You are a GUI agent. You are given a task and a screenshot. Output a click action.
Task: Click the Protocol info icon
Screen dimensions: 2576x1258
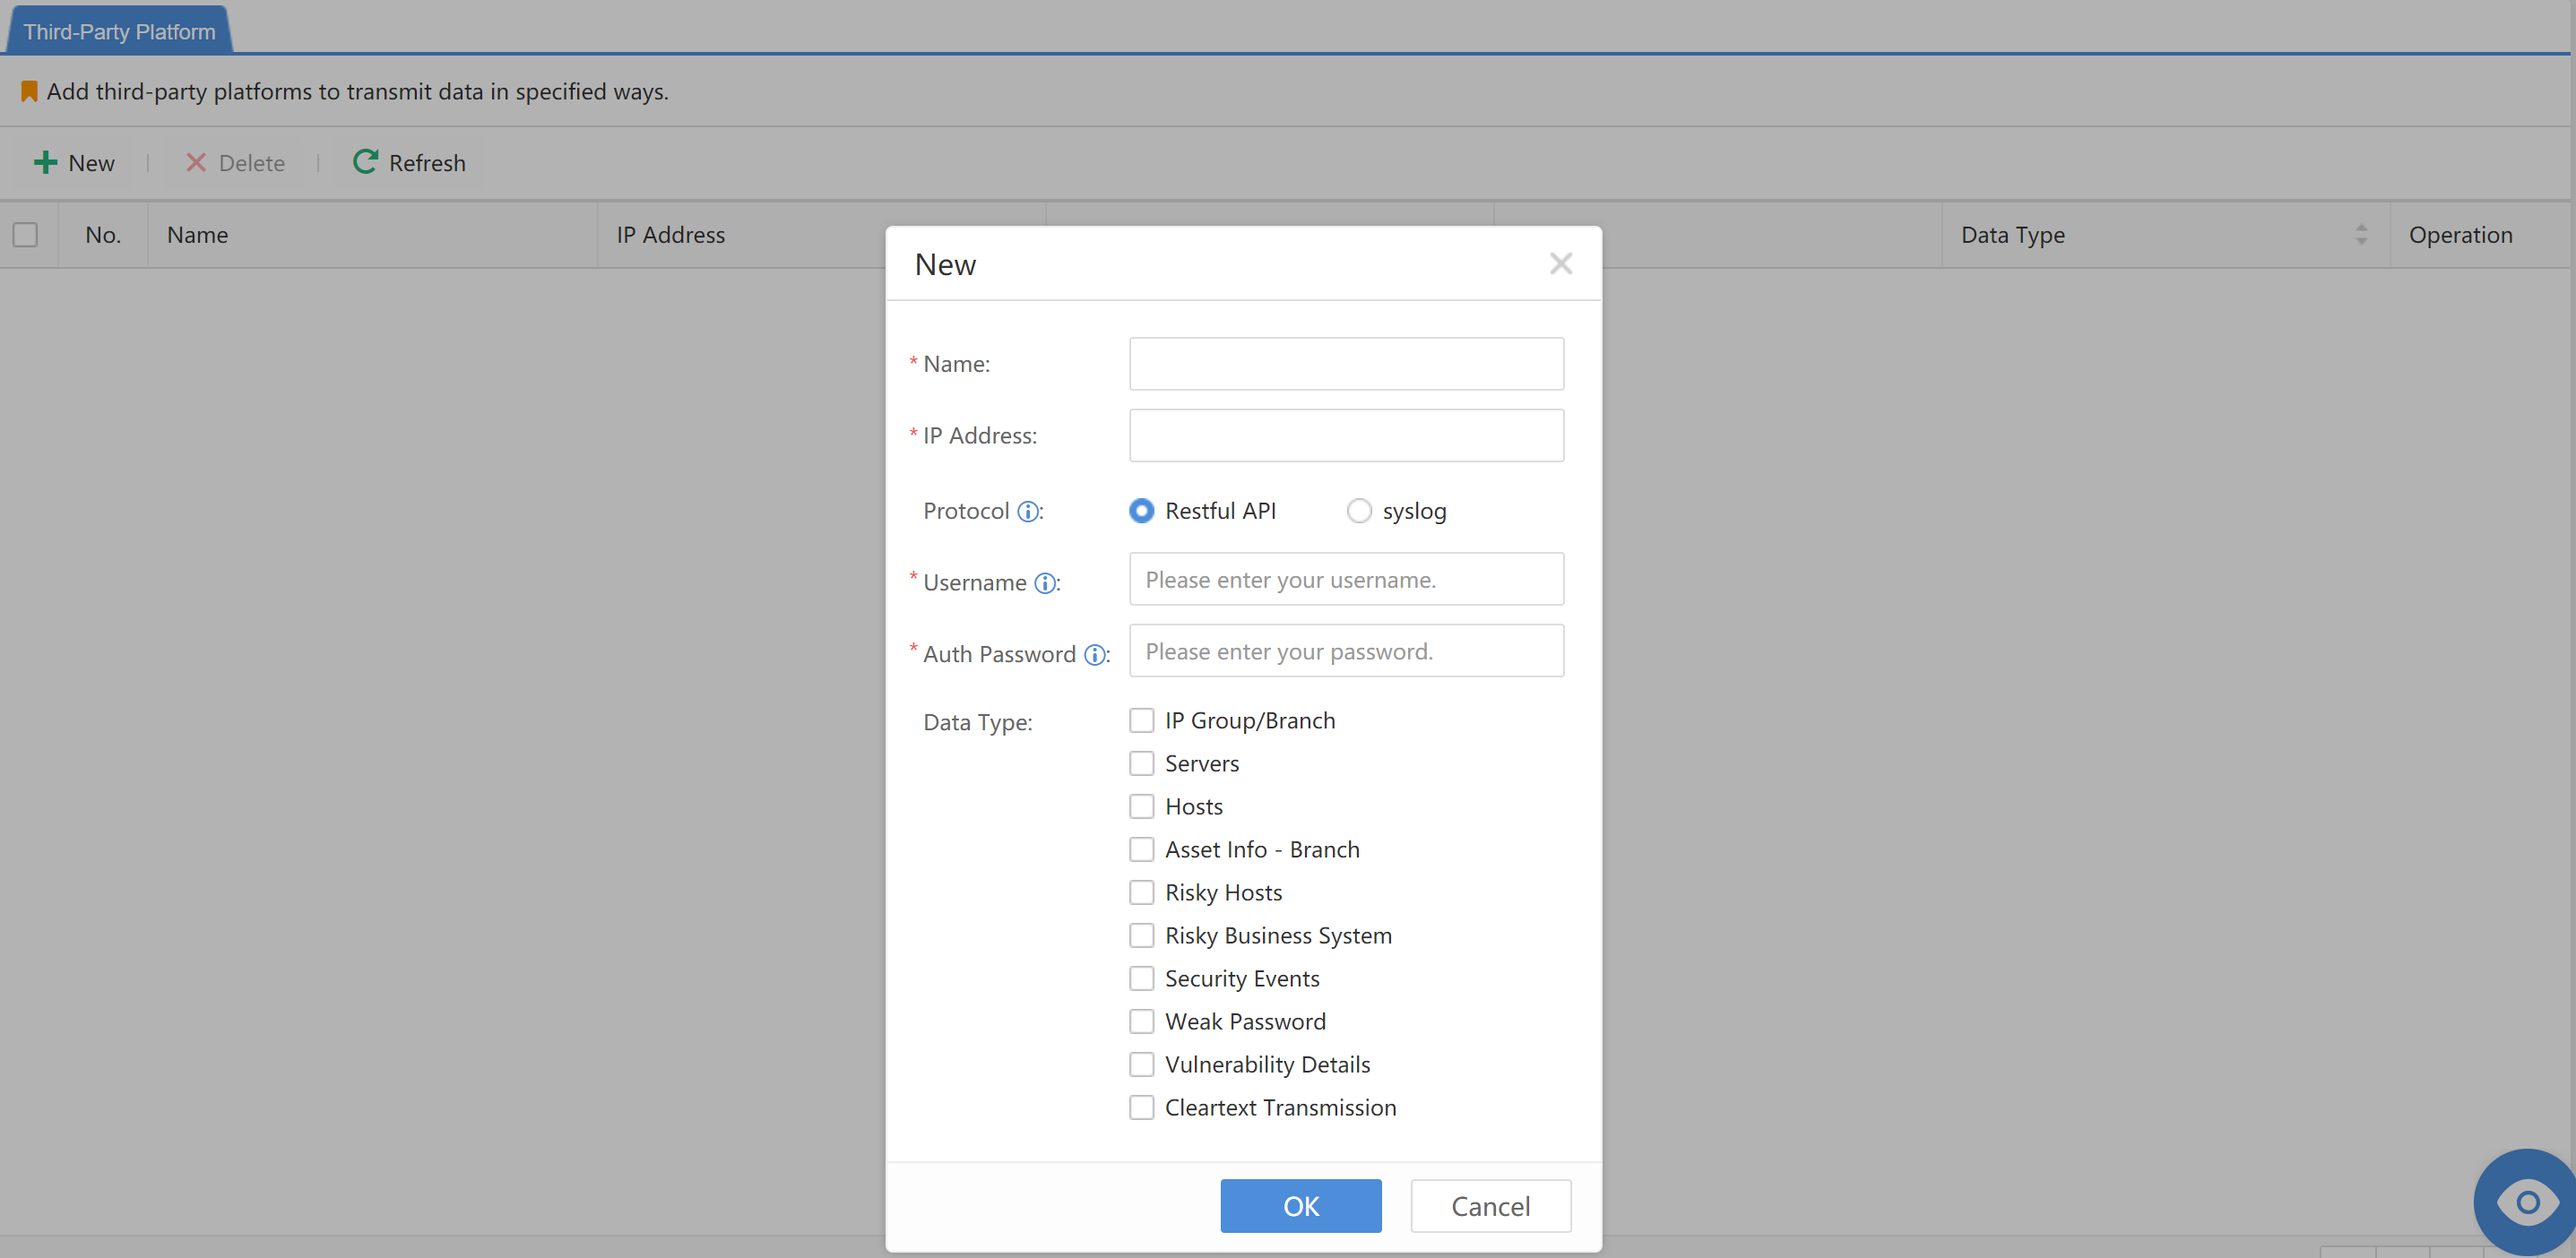1027,512
